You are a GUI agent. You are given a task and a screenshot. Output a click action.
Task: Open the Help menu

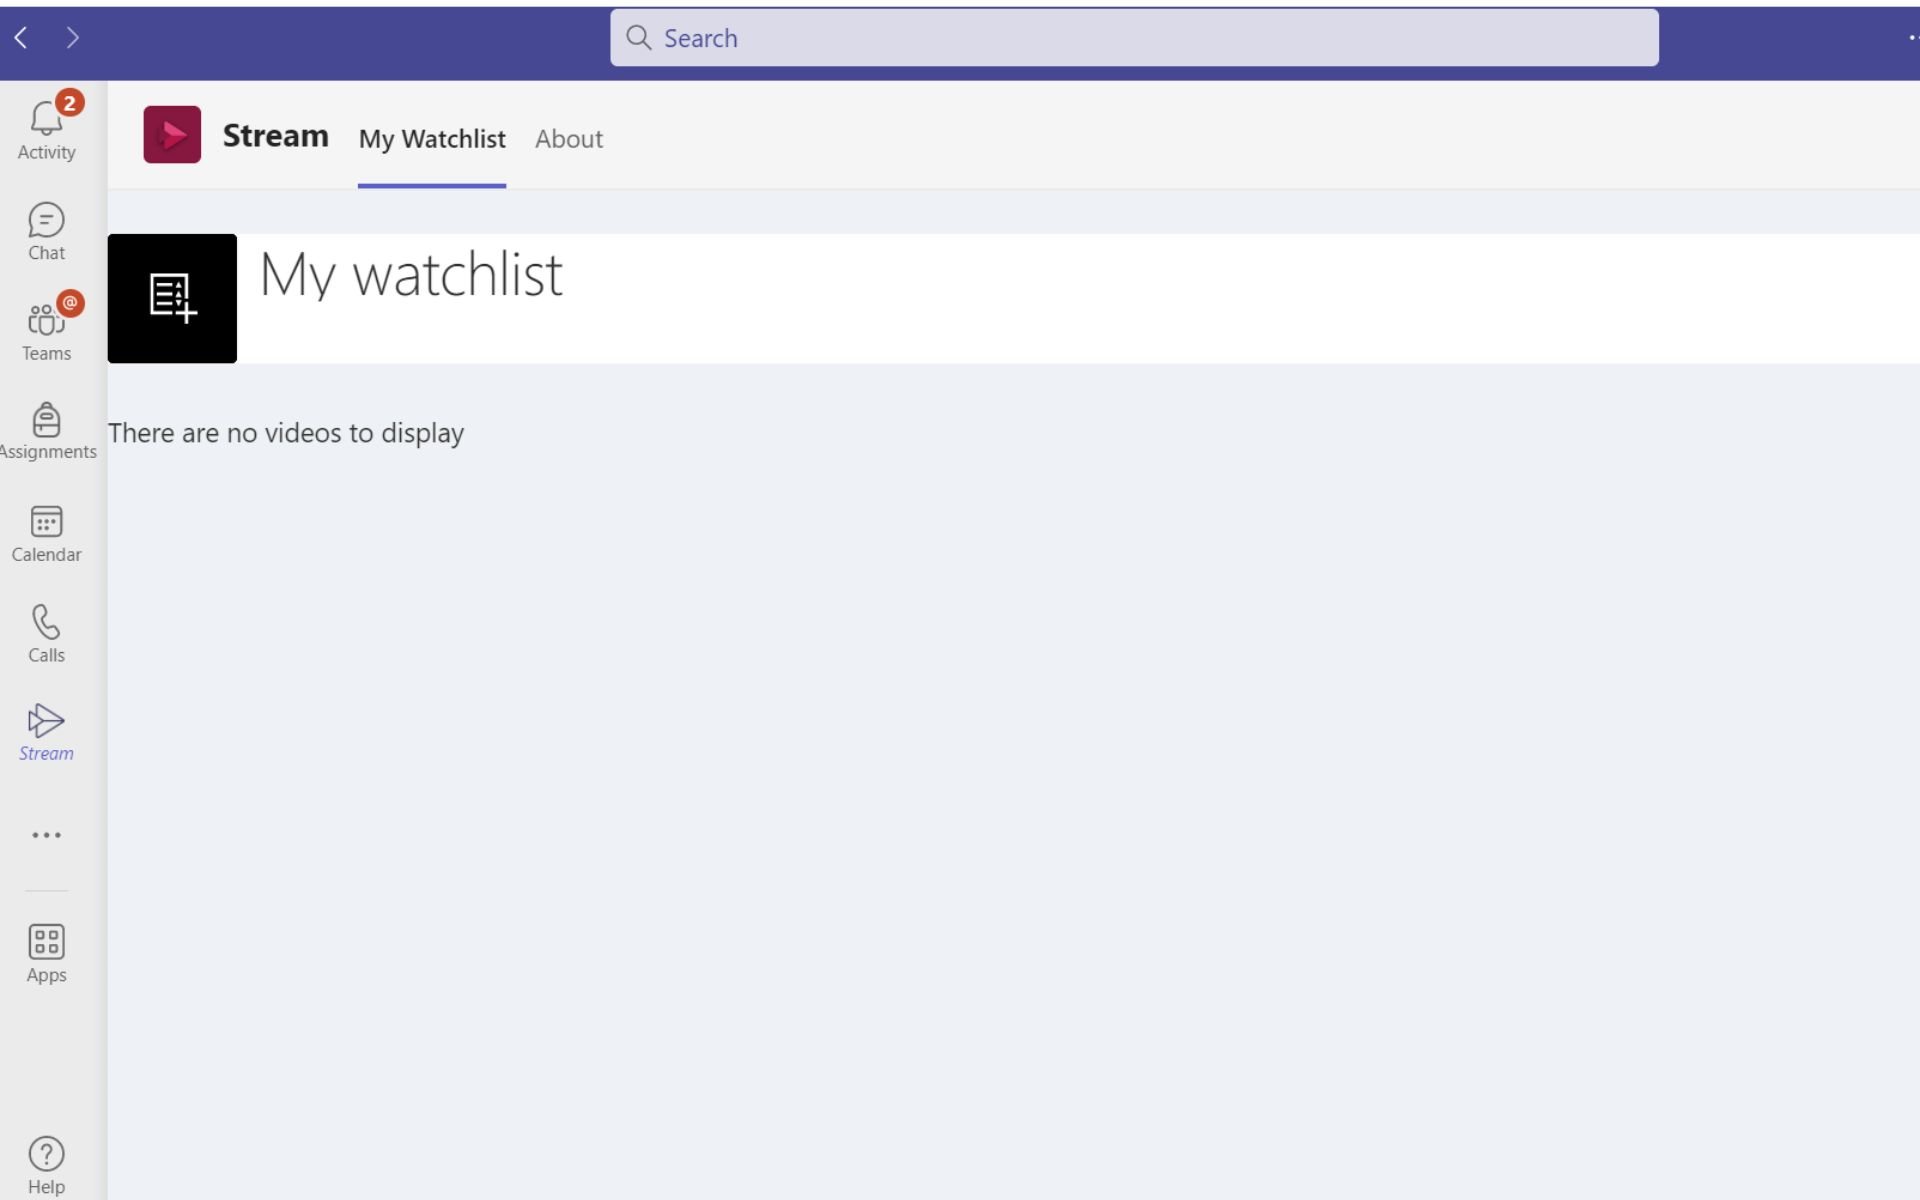46,1166
